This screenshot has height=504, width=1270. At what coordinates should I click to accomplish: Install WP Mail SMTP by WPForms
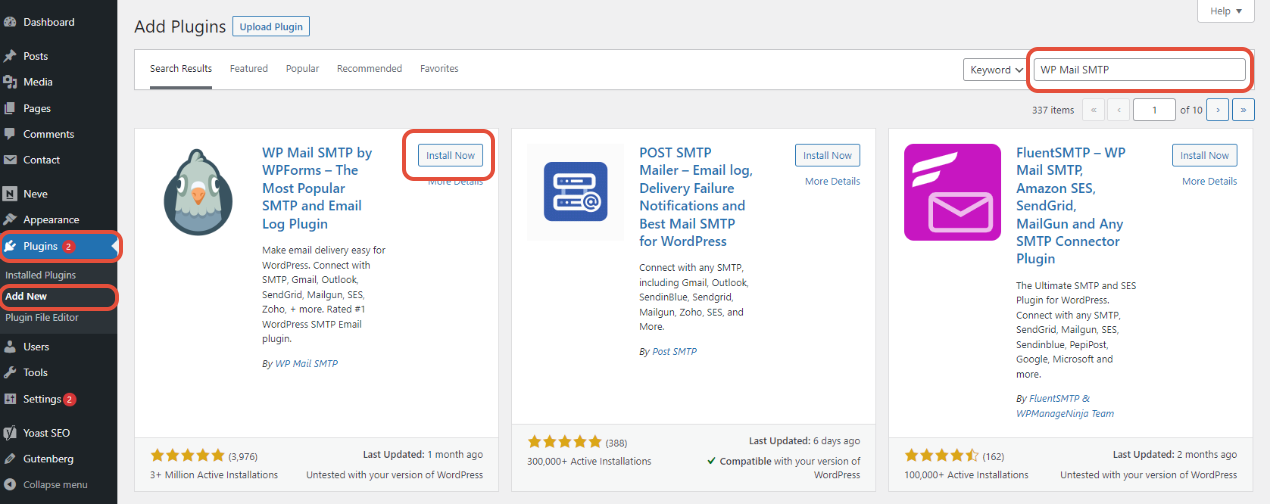(x=450, y=155)
